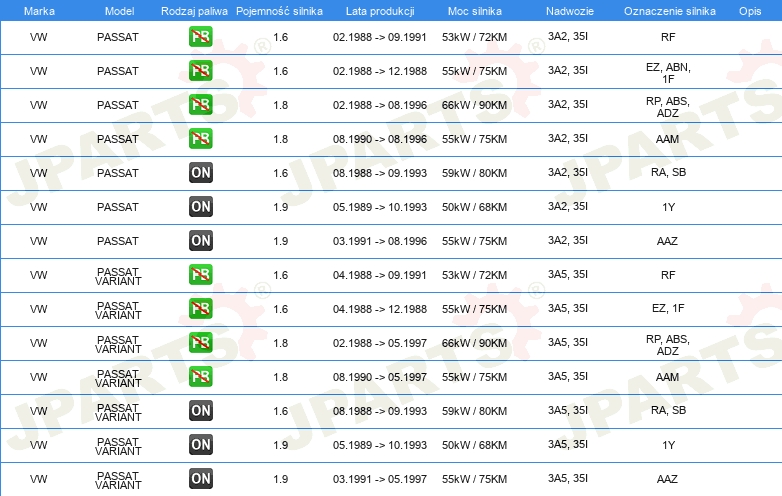Click petrol icon for PASSAT 02.1988 -> 08.1996
This screenshot has width=782, height=496.
(x=200, y=104)
